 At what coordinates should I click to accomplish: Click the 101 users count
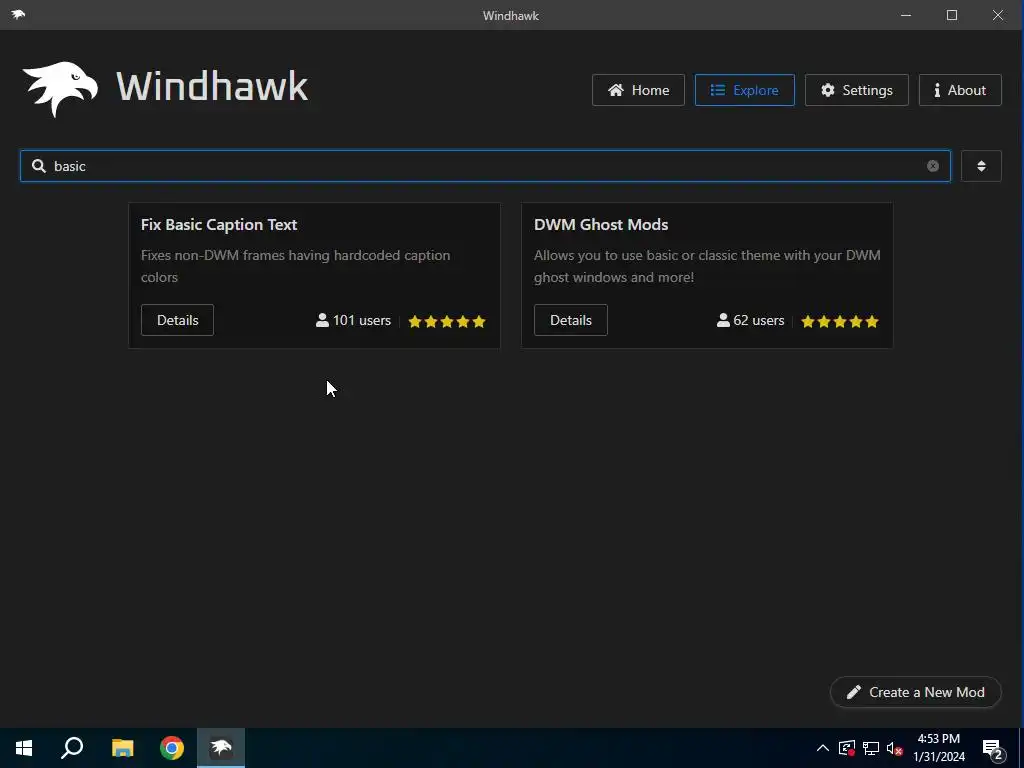(353, 321)
